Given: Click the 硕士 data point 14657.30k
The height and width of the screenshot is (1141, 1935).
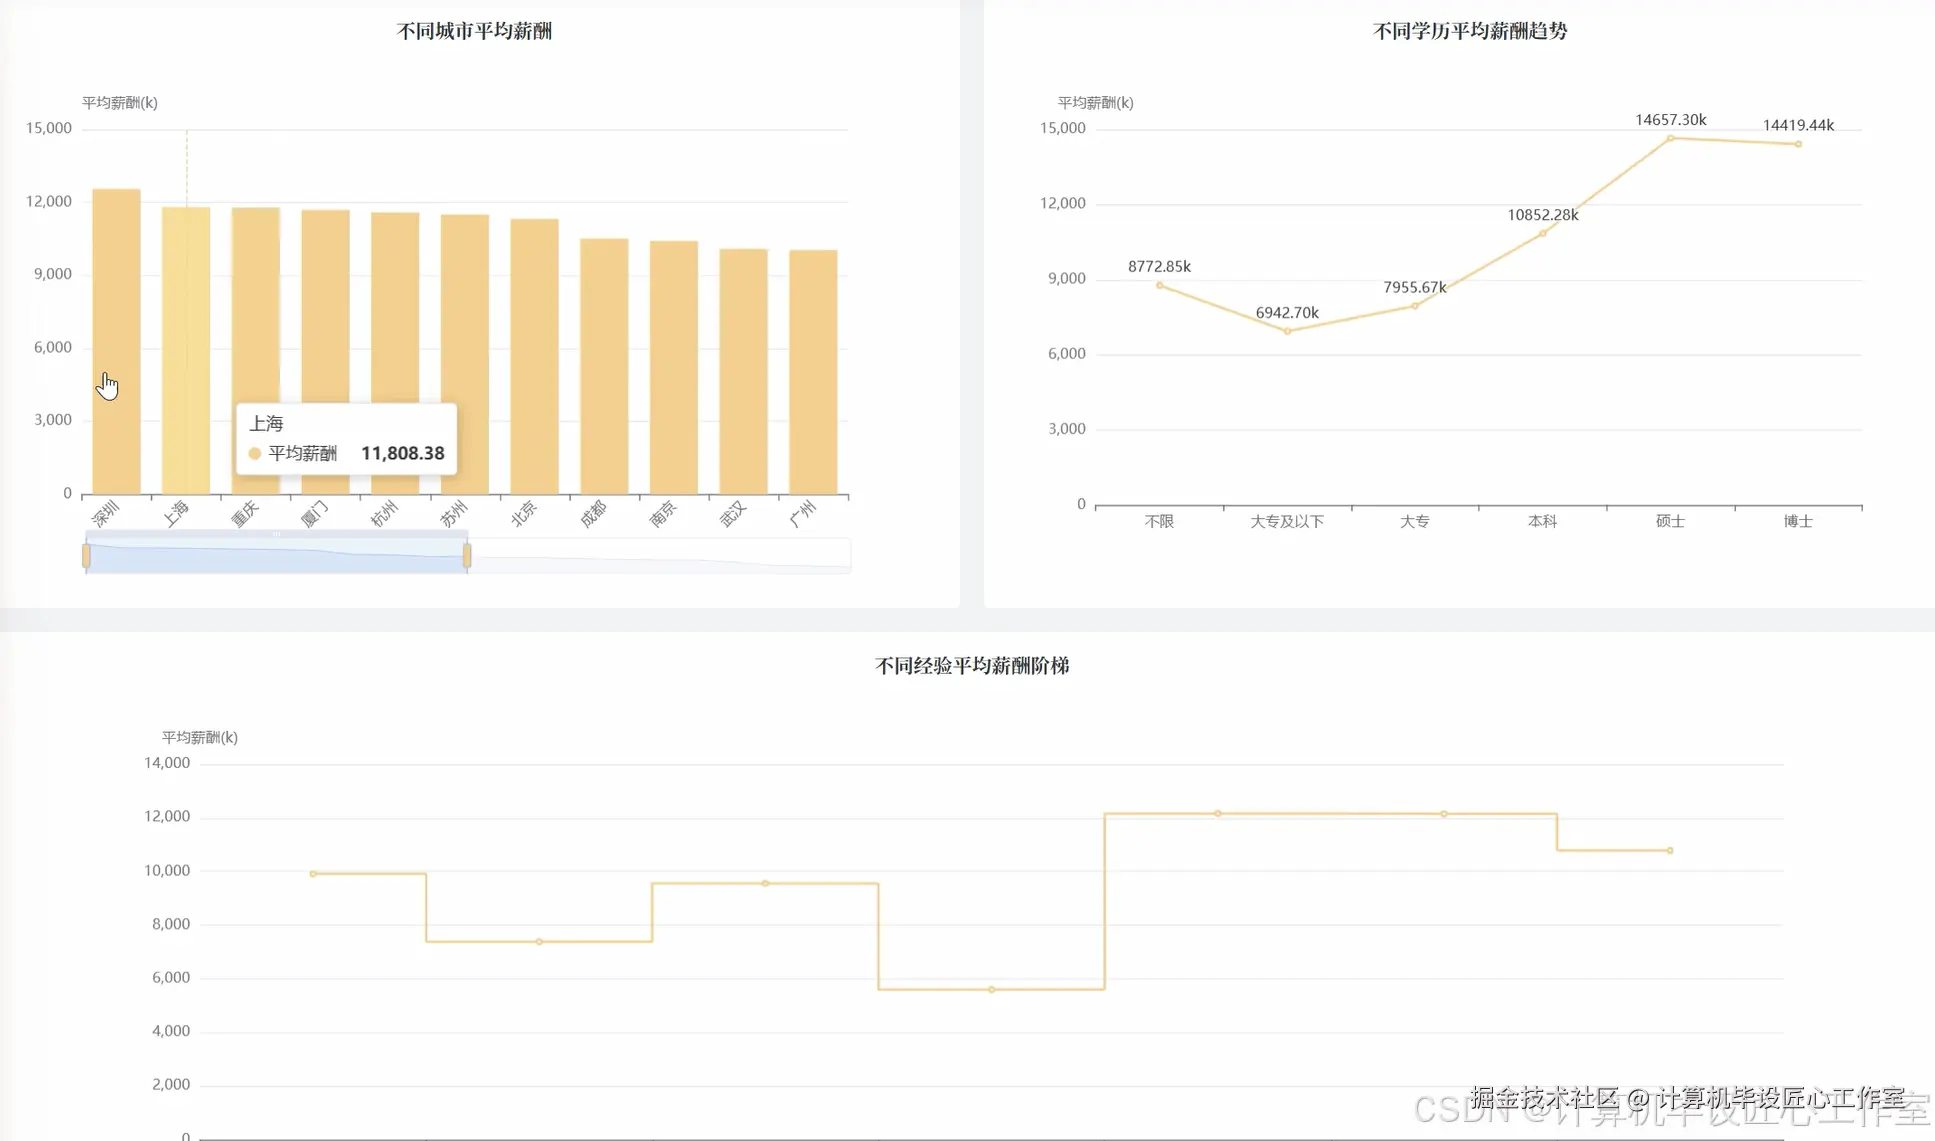Looking at the screenshot, I should pos(1670,138).
